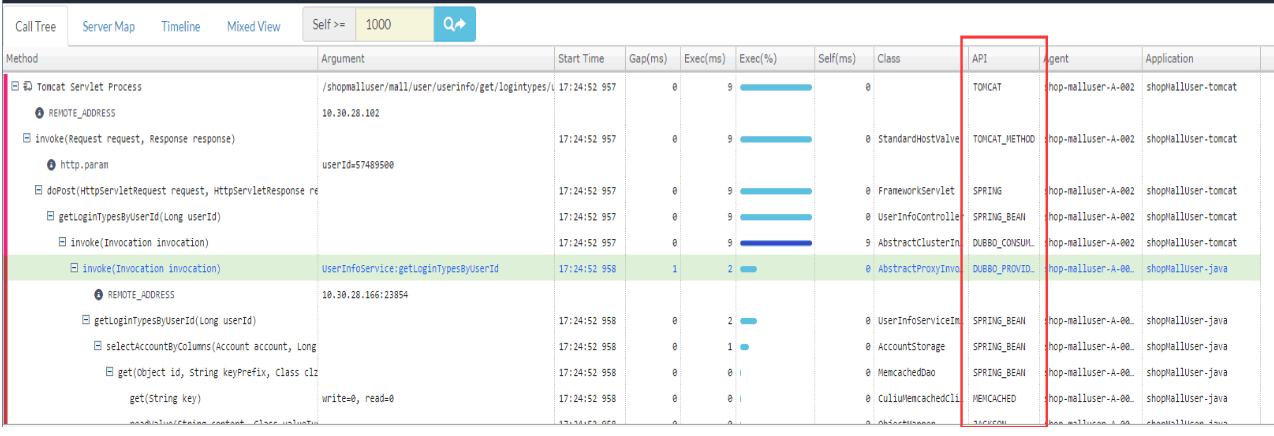Click the info icon beside http.param
1274x436 pixels.
click(x=51, y=165)
